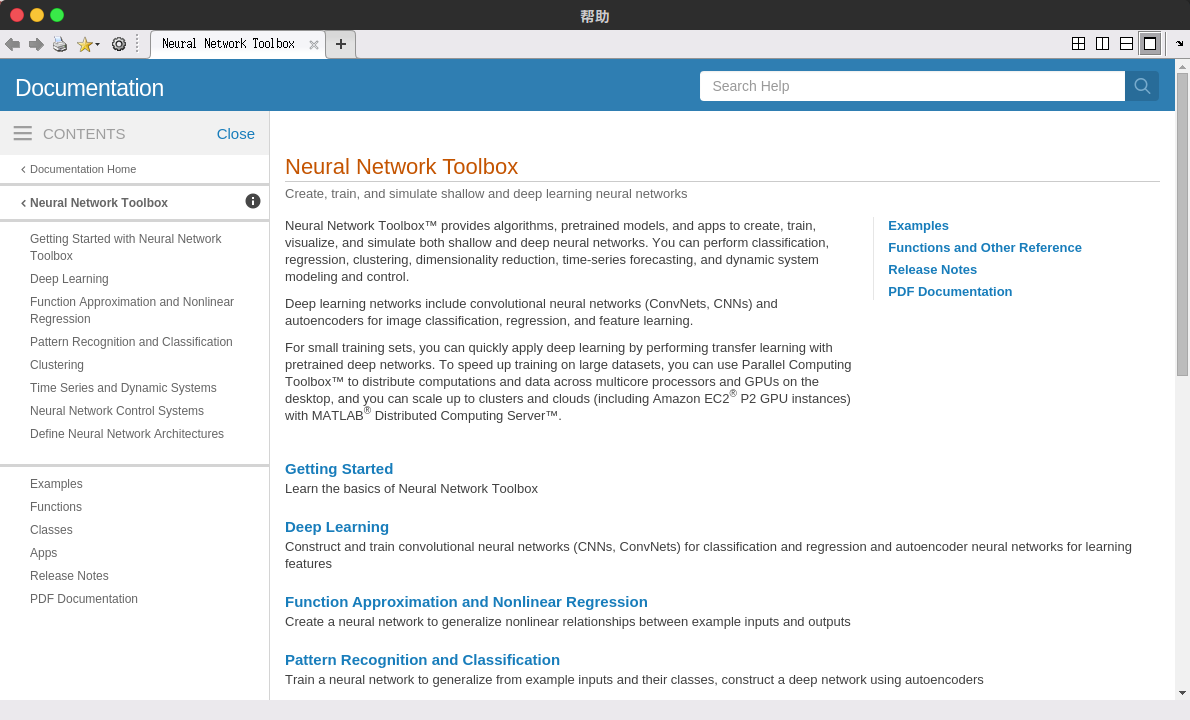The height and width of the screenshot is (720, 1190).
Task: Click the forward navigation arrow
Action: coord(36,44)
